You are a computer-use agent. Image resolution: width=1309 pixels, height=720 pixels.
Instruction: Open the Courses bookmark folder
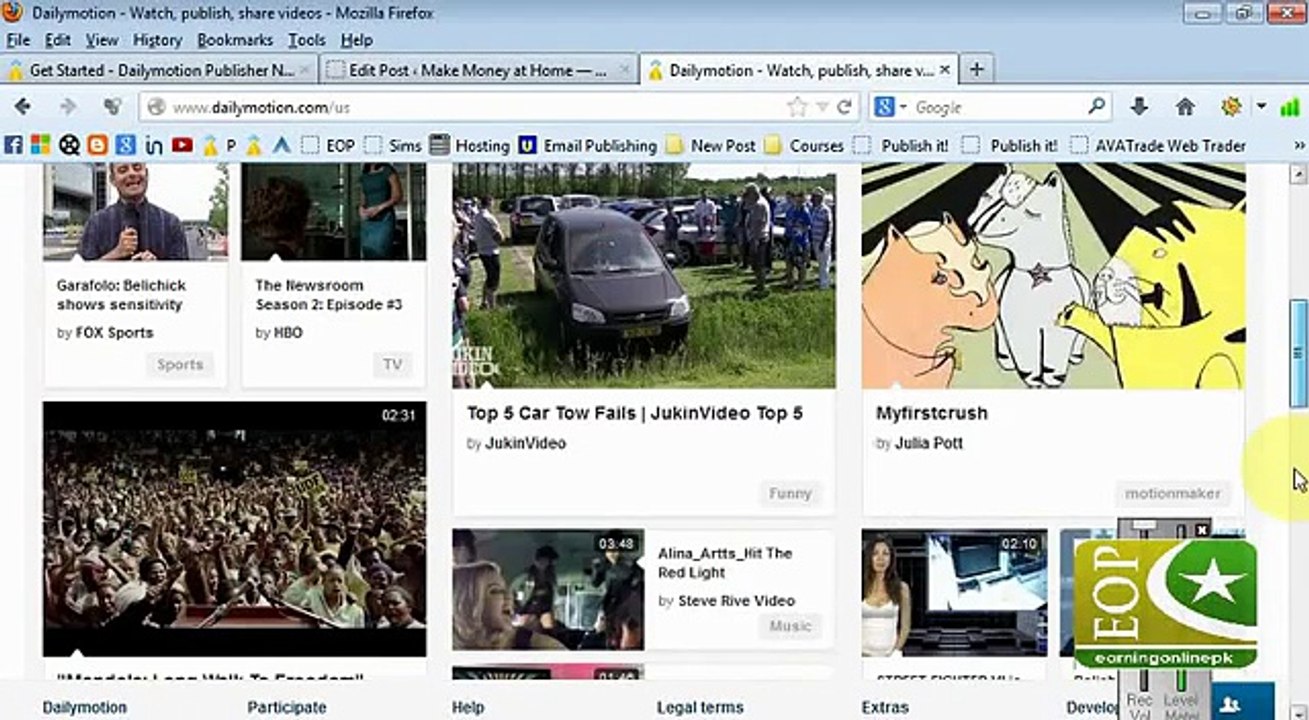tap(804, 145)
